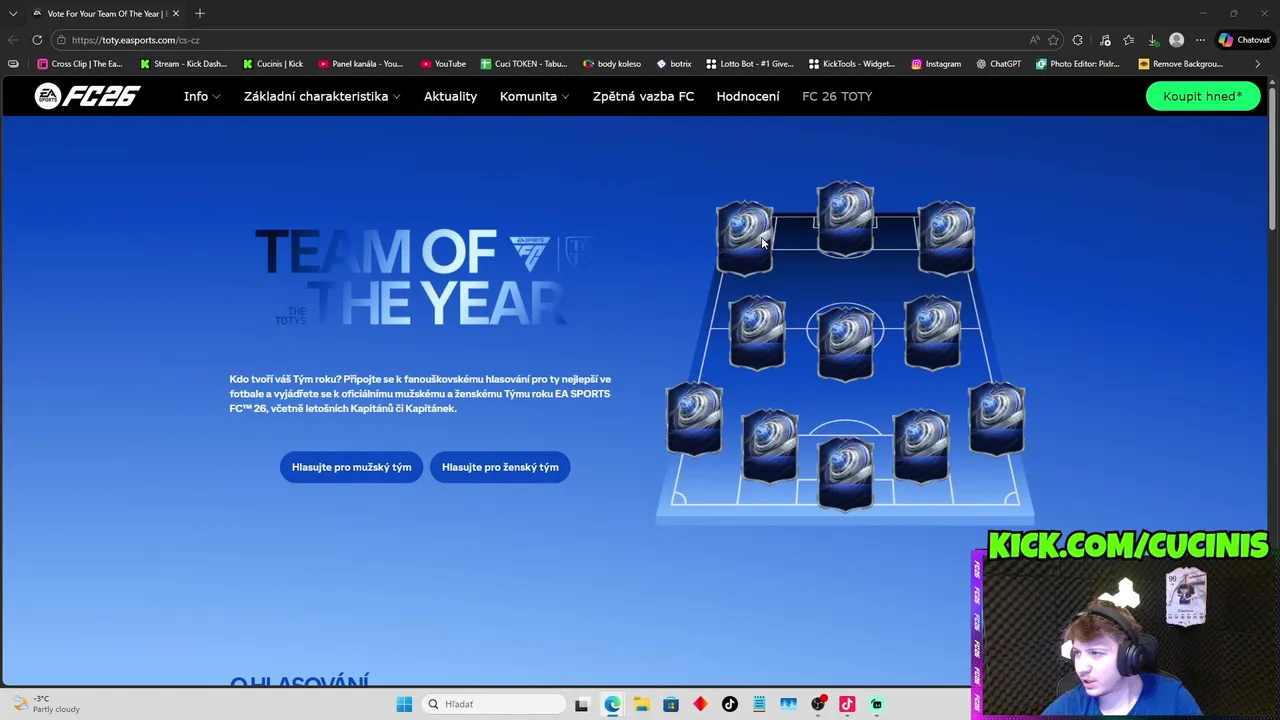The width and height of the screenshot is (1280, 720).
Task: Open the Edge settings three-dot menu
Action: point(1201,40)
